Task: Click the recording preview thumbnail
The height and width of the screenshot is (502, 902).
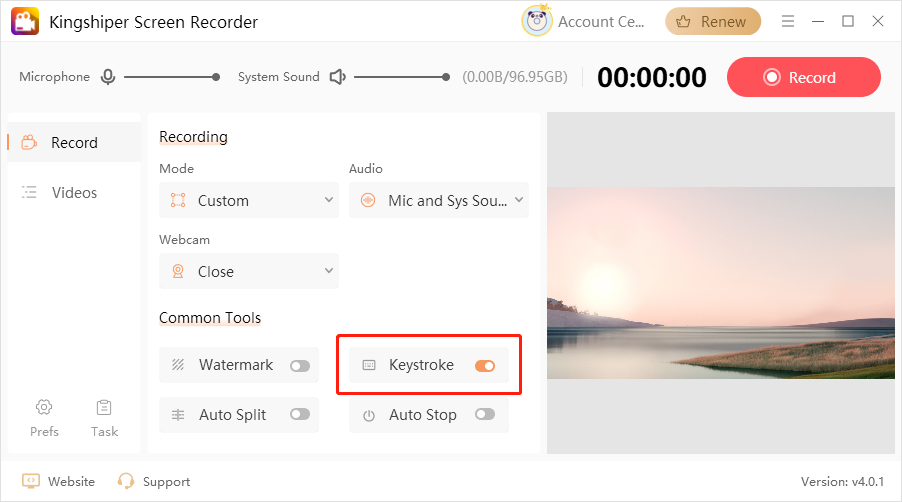Action: tap(721, 282)
